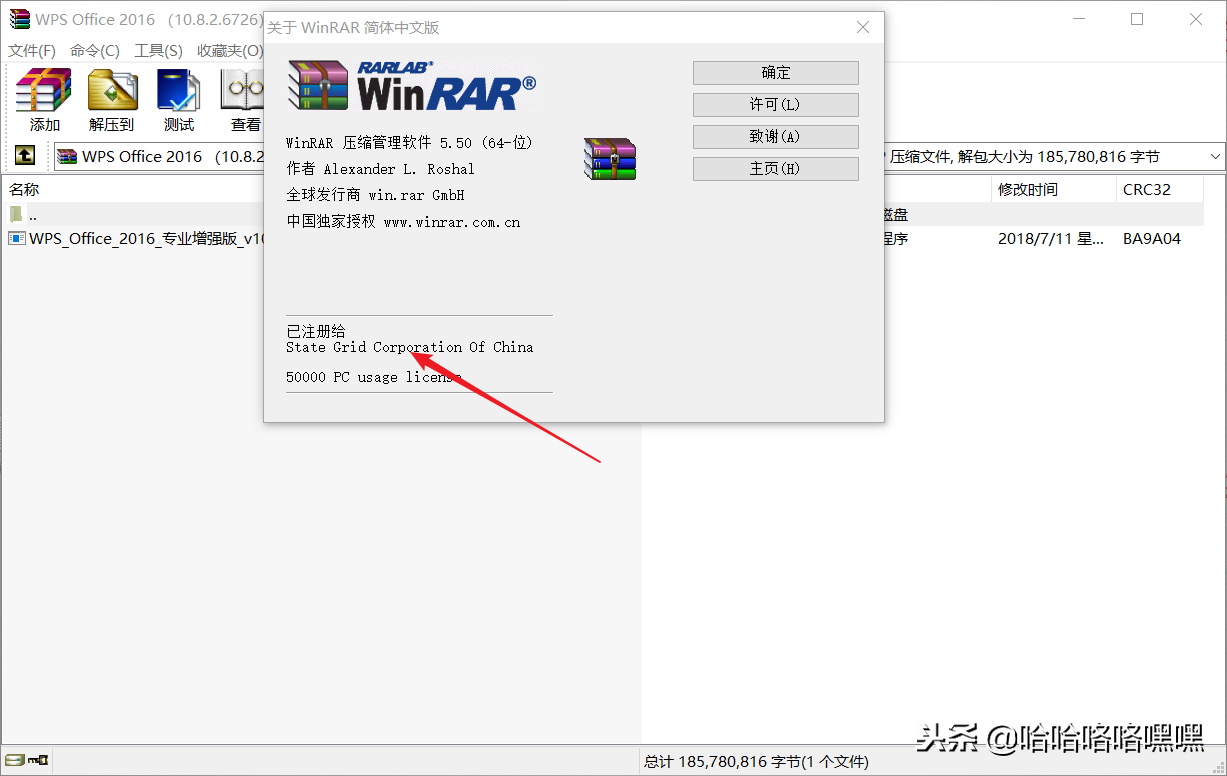Expand the archive path dropdown
1227x776 pixels.
[1215, 157]
